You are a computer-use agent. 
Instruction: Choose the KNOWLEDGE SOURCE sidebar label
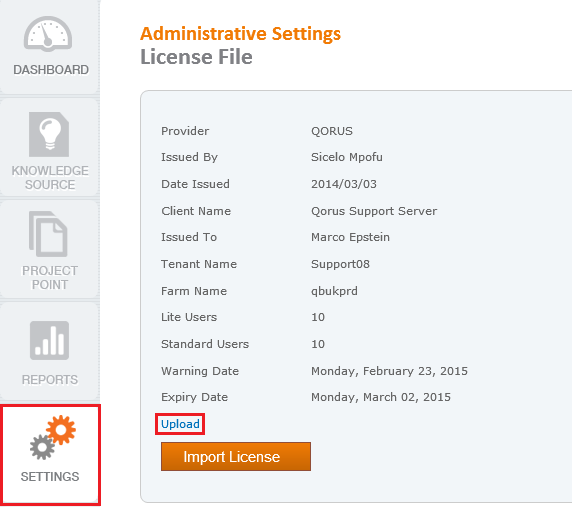50,178
